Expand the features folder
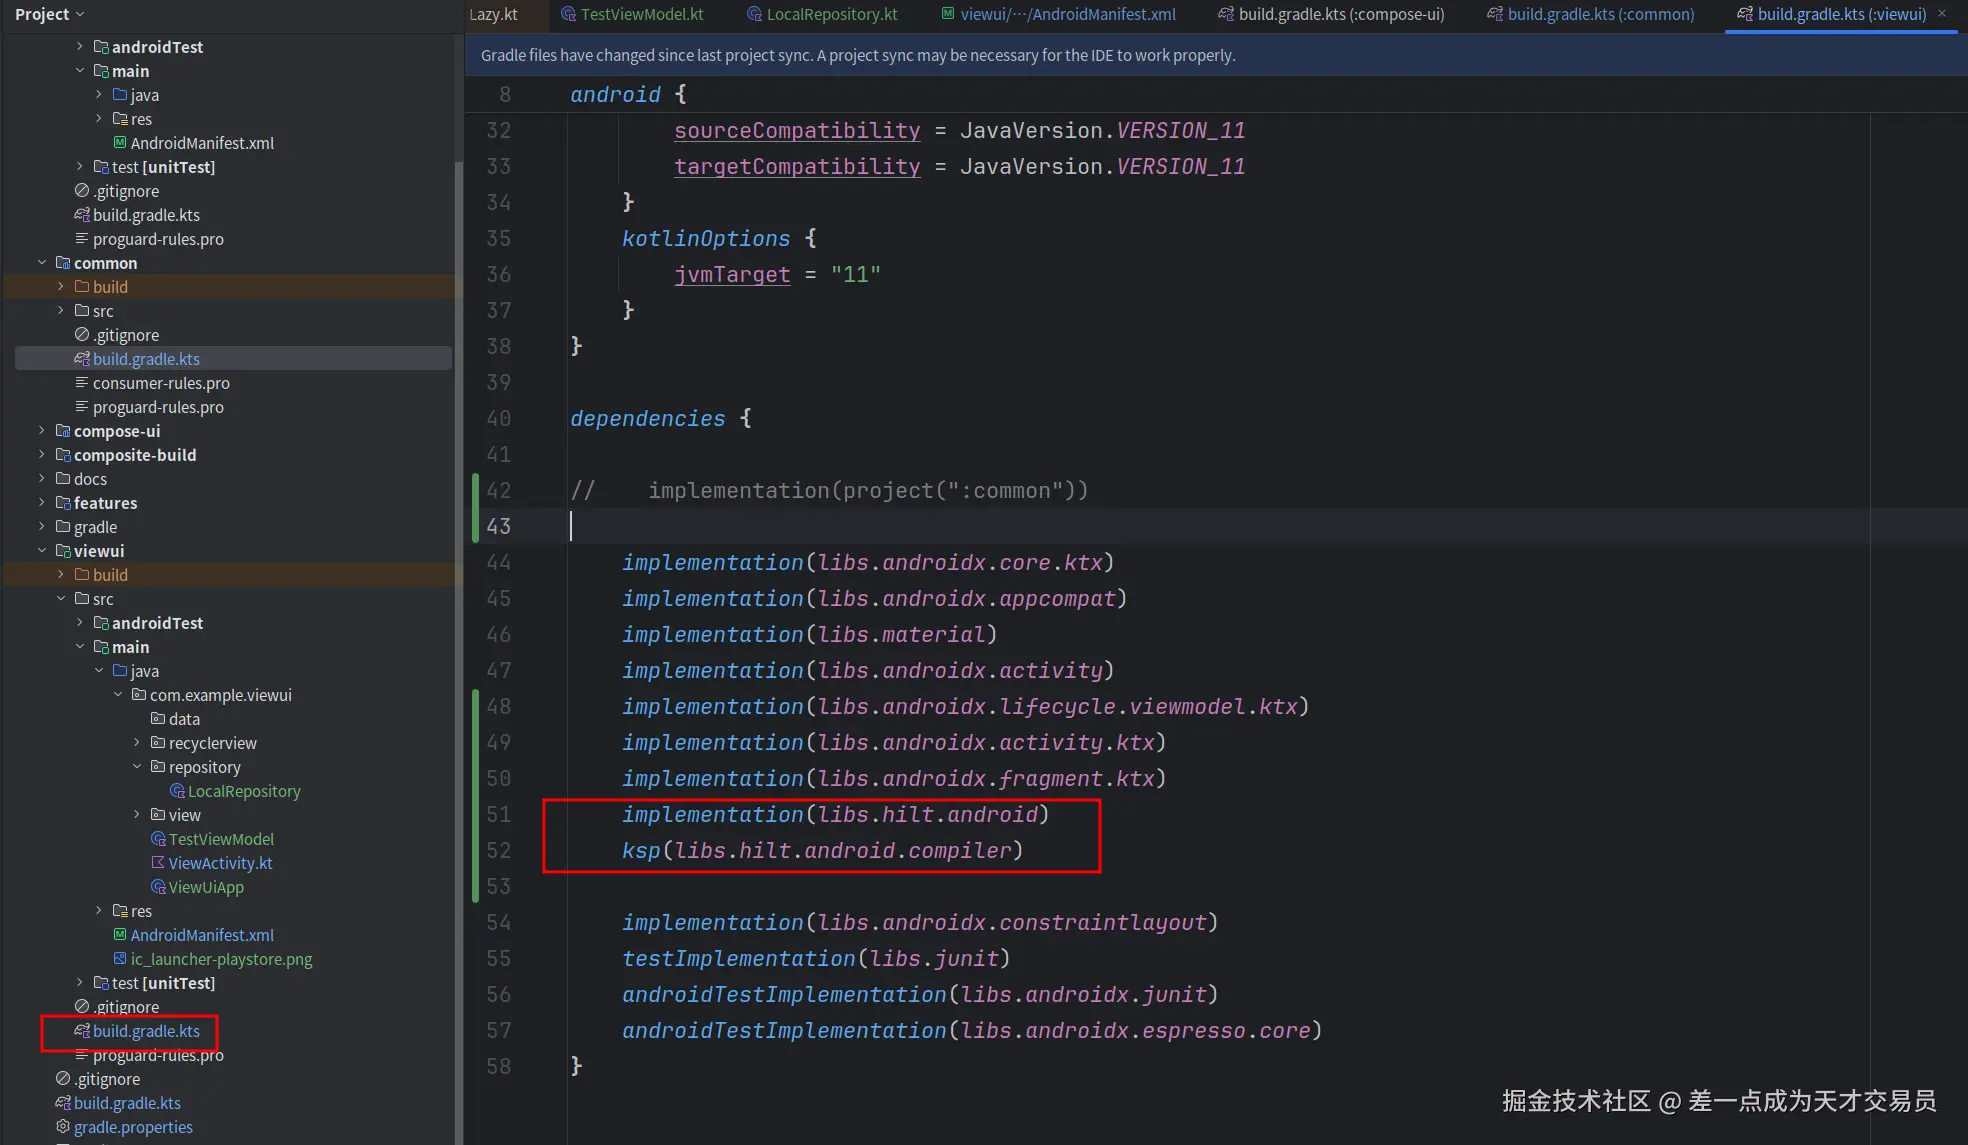The image size is (1968, 1145). click(42, 503)
